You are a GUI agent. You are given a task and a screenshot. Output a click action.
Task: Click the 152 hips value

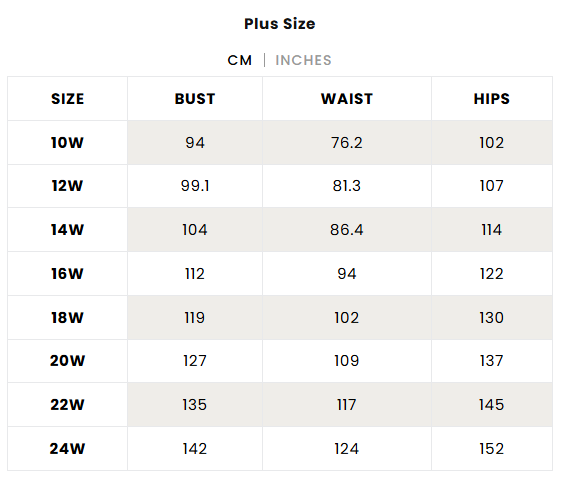click(491, 449)
